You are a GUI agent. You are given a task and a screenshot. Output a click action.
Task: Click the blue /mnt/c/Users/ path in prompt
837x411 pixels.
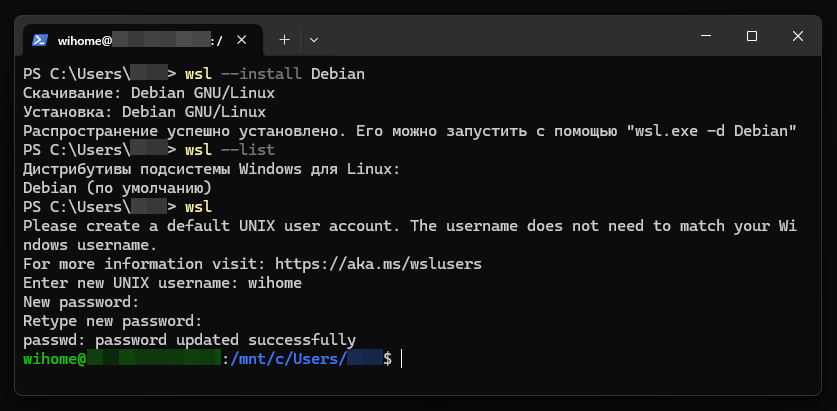tap(288, 359)
